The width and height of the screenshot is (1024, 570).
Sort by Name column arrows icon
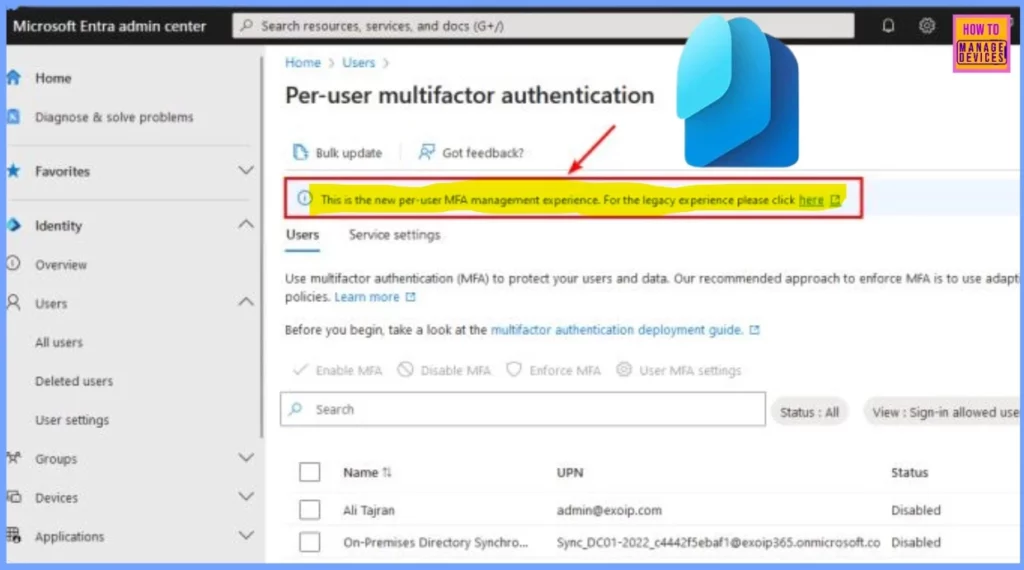coord(387,472)
